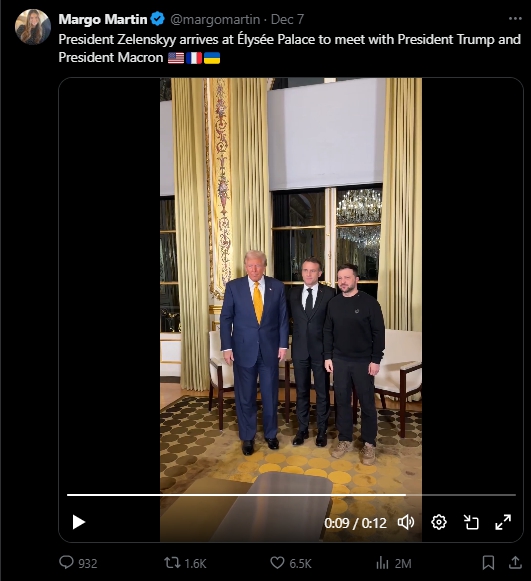The width and height of the screenshot is (531, 581).
Task: Open the Margo Martin display name link
Action: coord(103,19)
